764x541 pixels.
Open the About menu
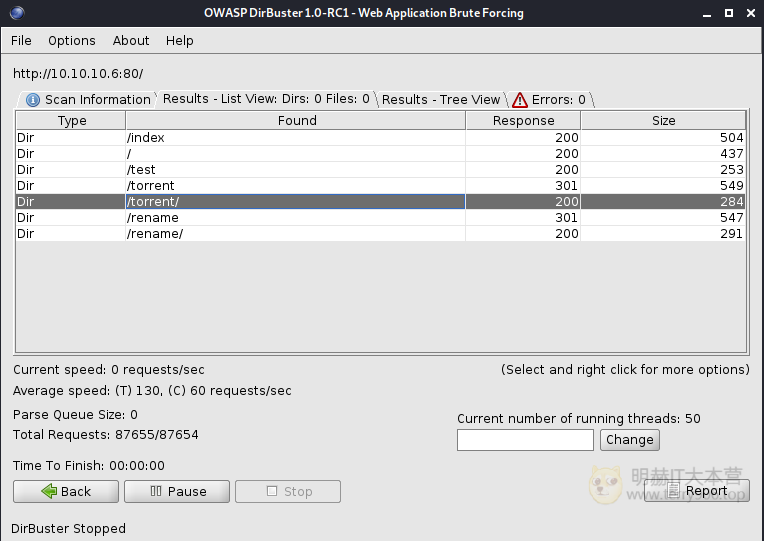pyautogui.click(x=131, y=40)
